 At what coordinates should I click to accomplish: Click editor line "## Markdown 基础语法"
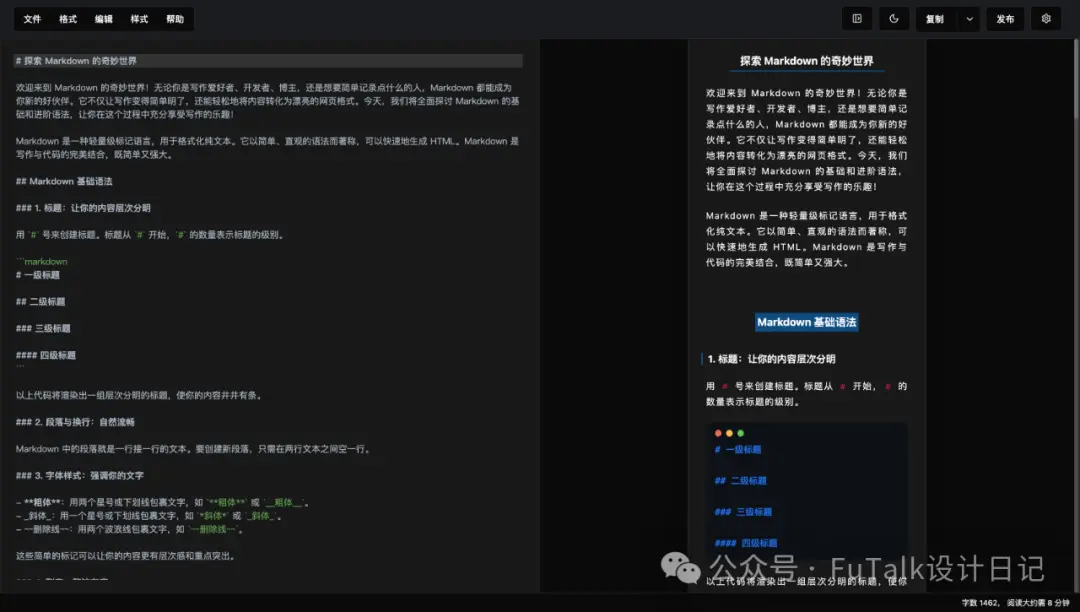[64, 182]
